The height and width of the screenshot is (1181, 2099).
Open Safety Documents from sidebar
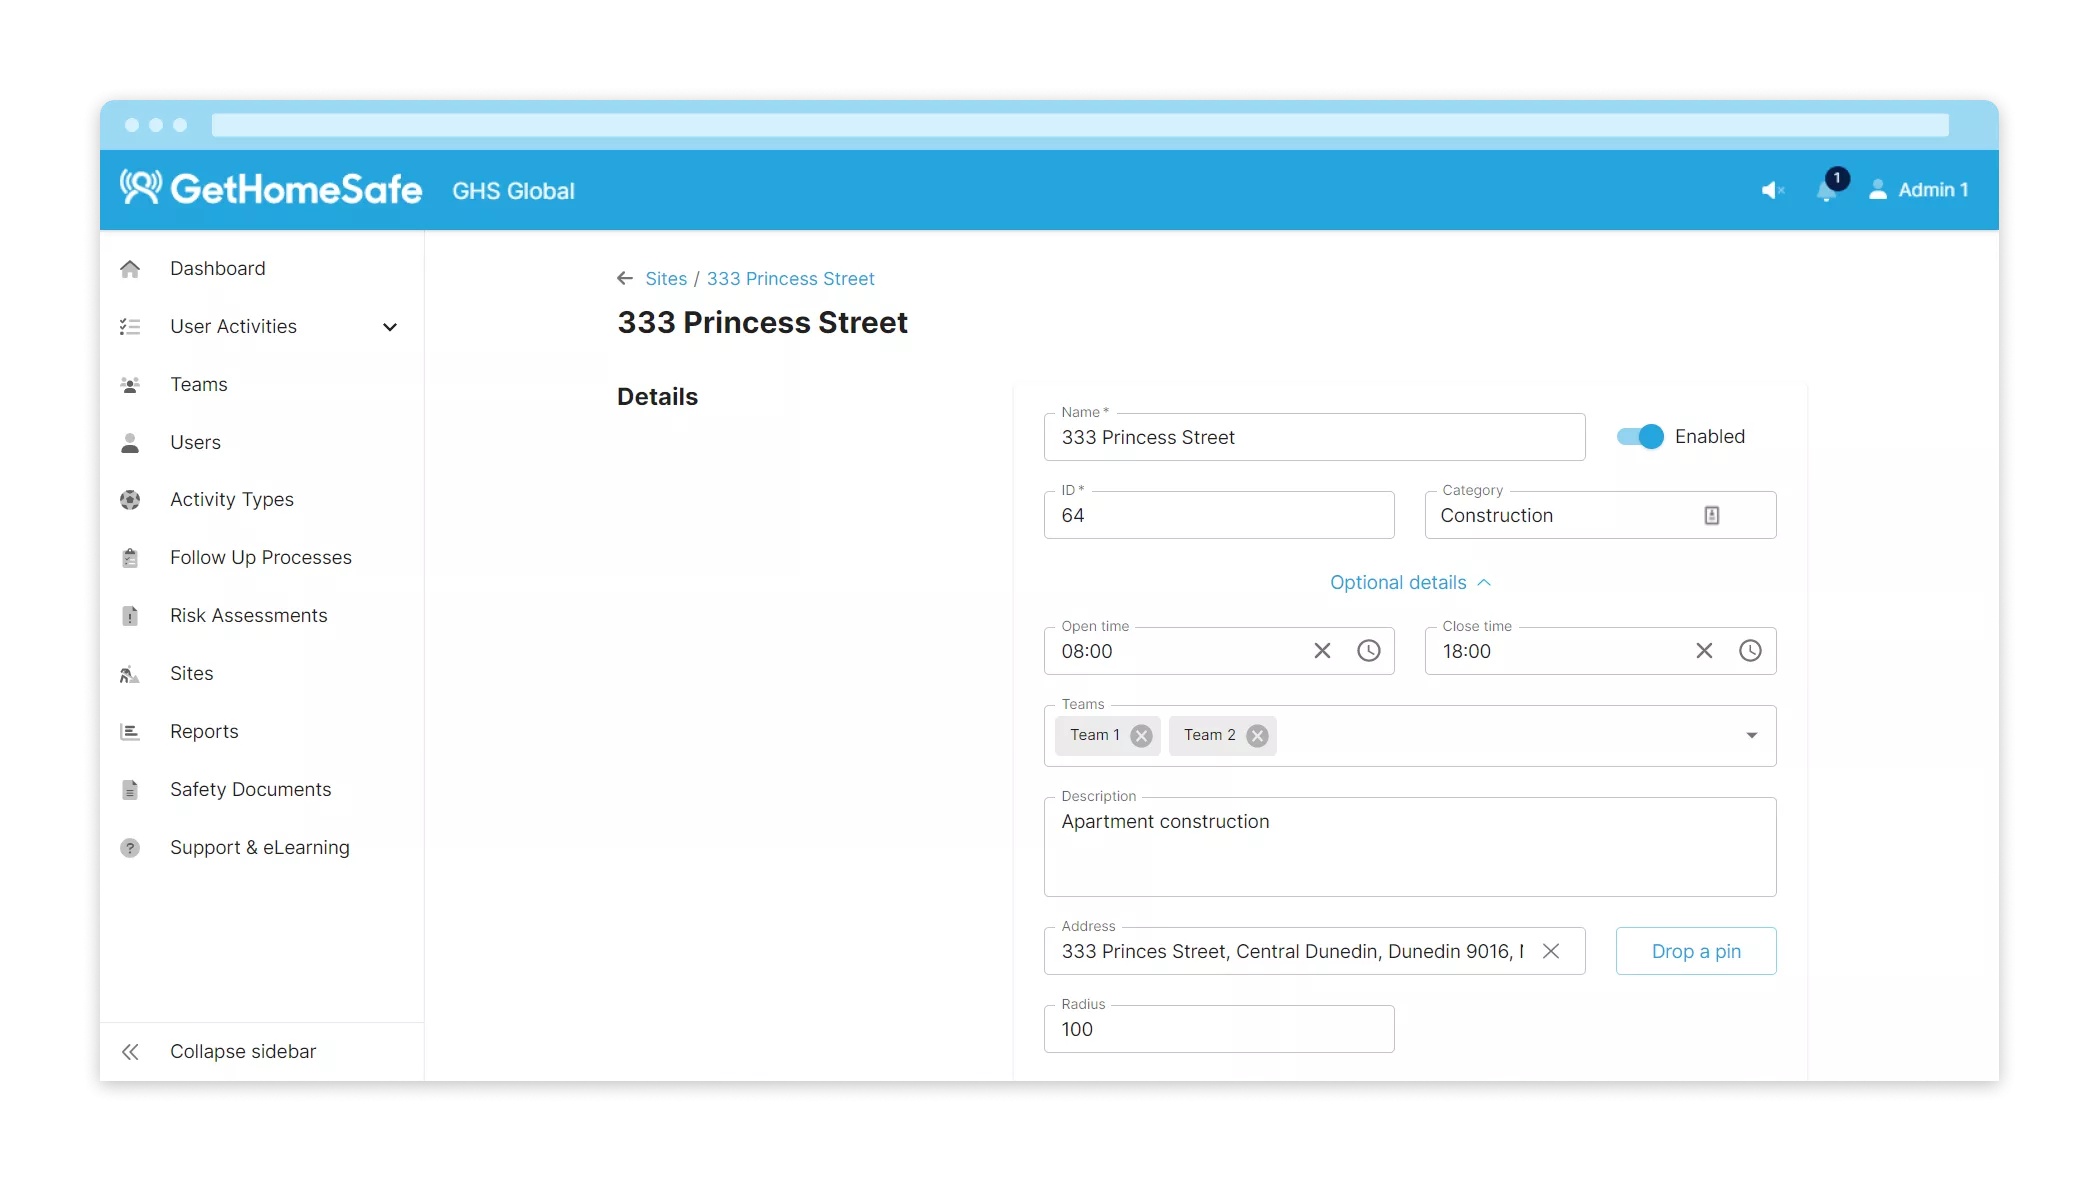pos(250,790)
